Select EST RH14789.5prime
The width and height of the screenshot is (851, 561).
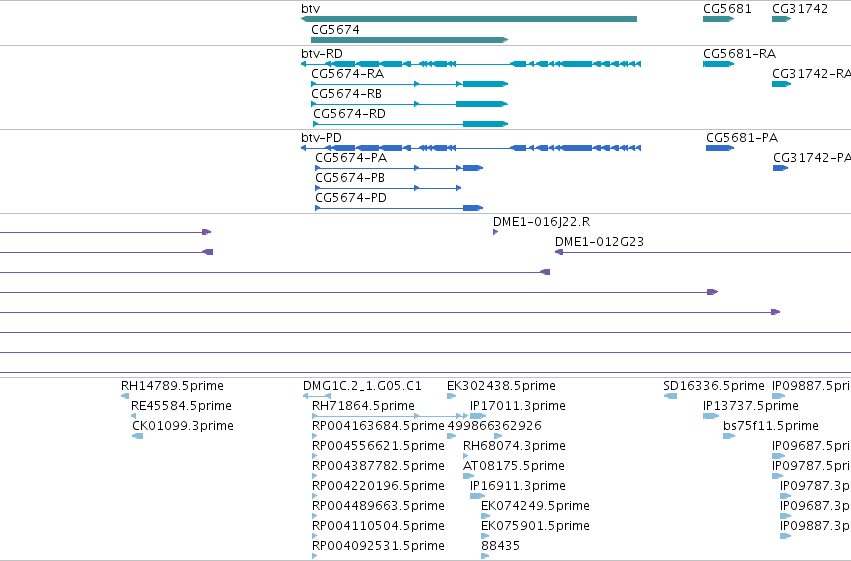[x=172, y=386]
